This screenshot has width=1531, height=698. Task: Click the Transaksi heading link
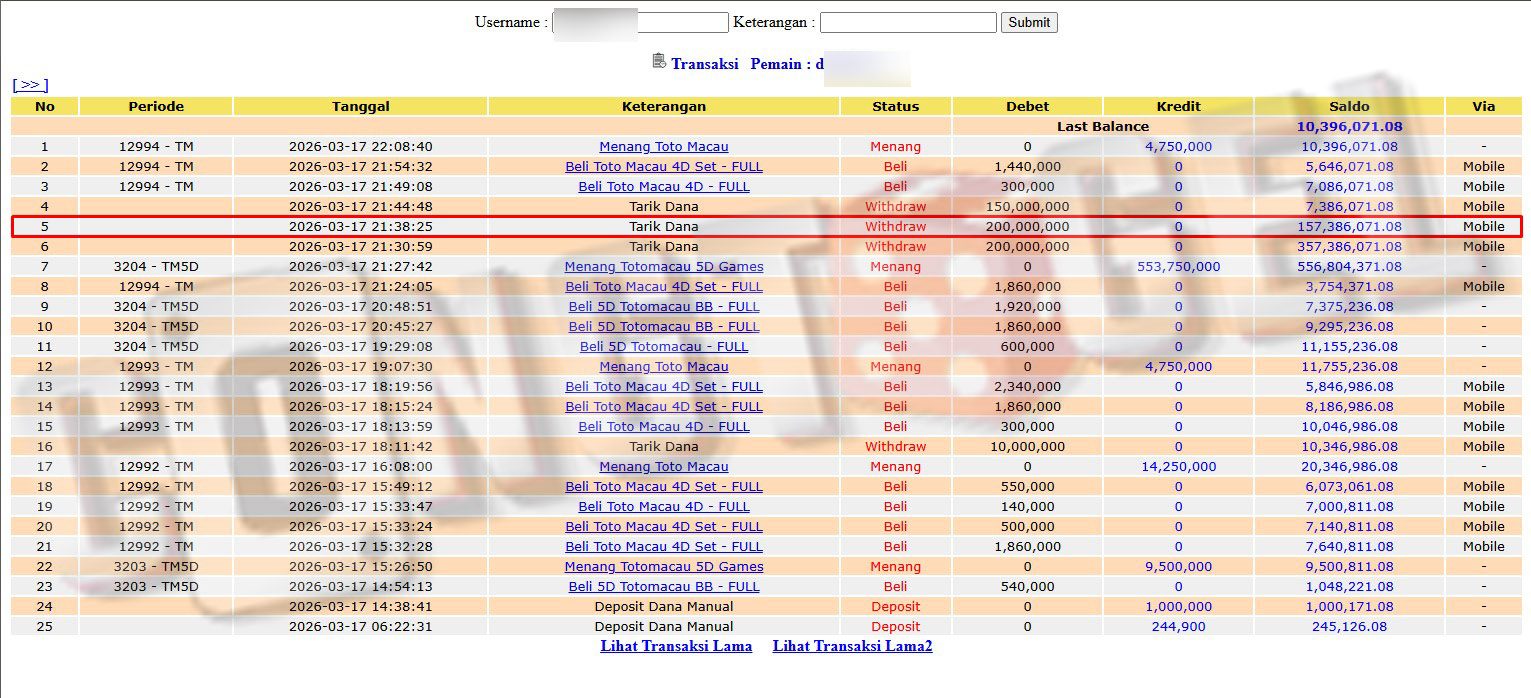tap(705, 64)
